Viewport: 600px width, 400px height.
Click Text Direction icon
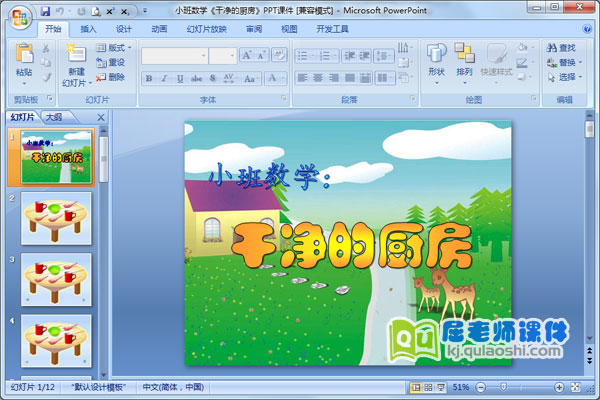(x=404, y=47)
